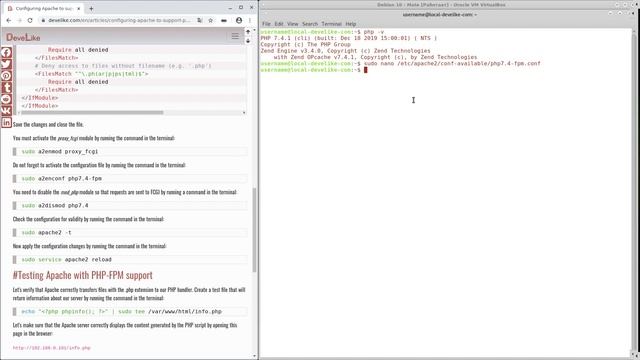Viewport: 640px width, 360px height.
Task: Reload the browser page
Action: 30,20
